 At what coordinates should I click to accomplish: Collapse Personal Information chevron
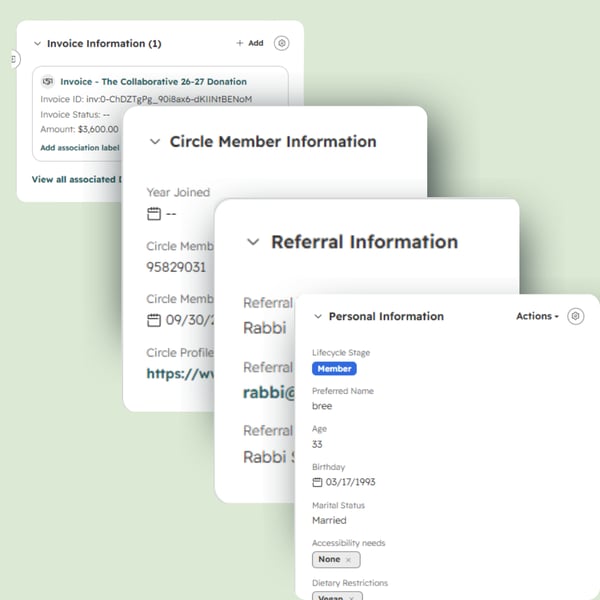(318, 316)
